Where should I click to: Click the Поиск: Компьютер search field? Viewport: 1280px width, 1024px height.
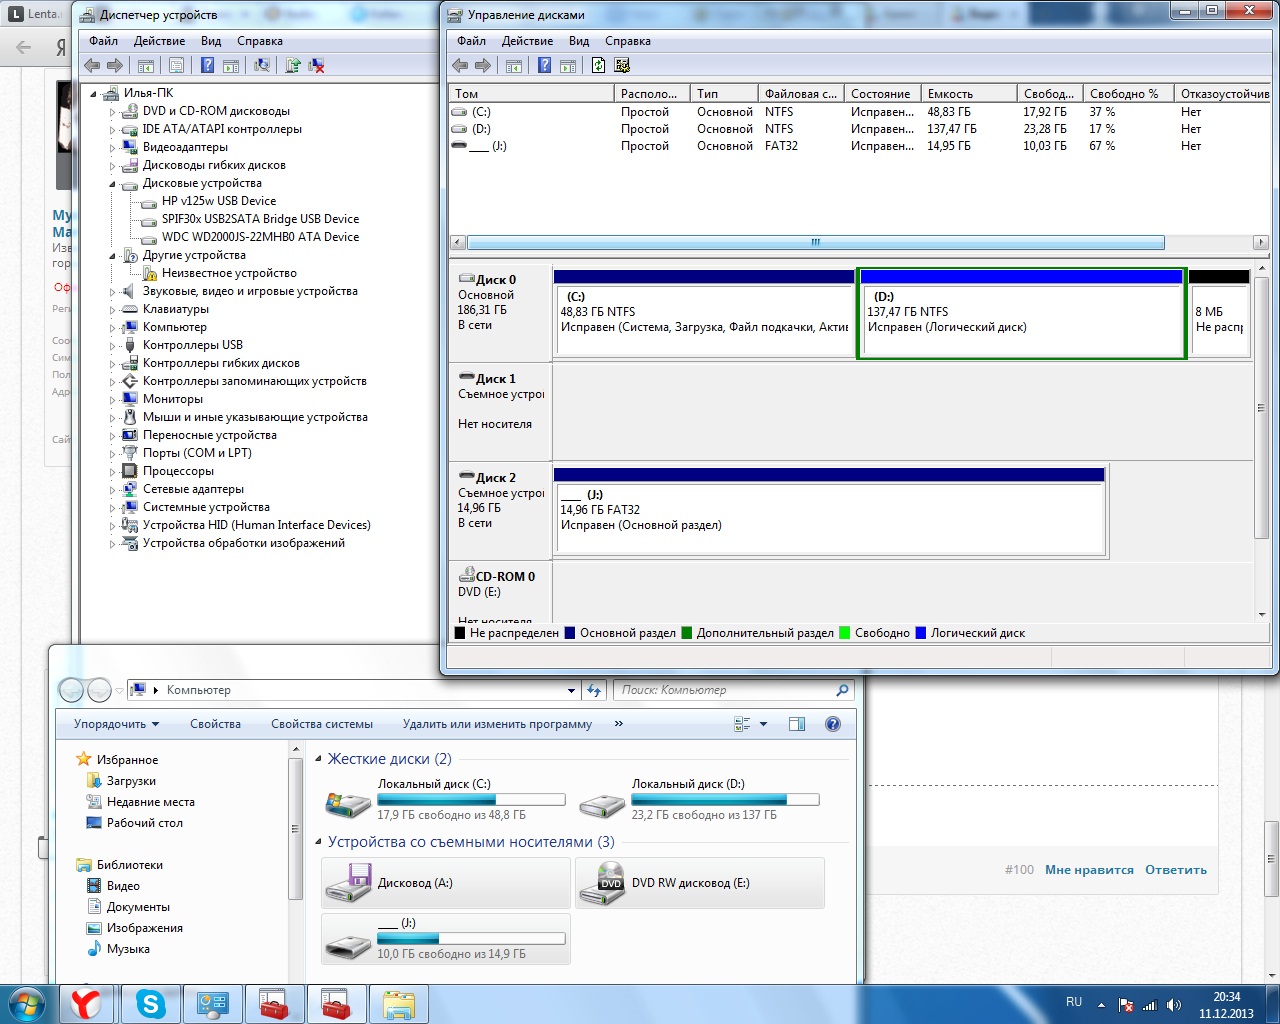pos(725,690)
